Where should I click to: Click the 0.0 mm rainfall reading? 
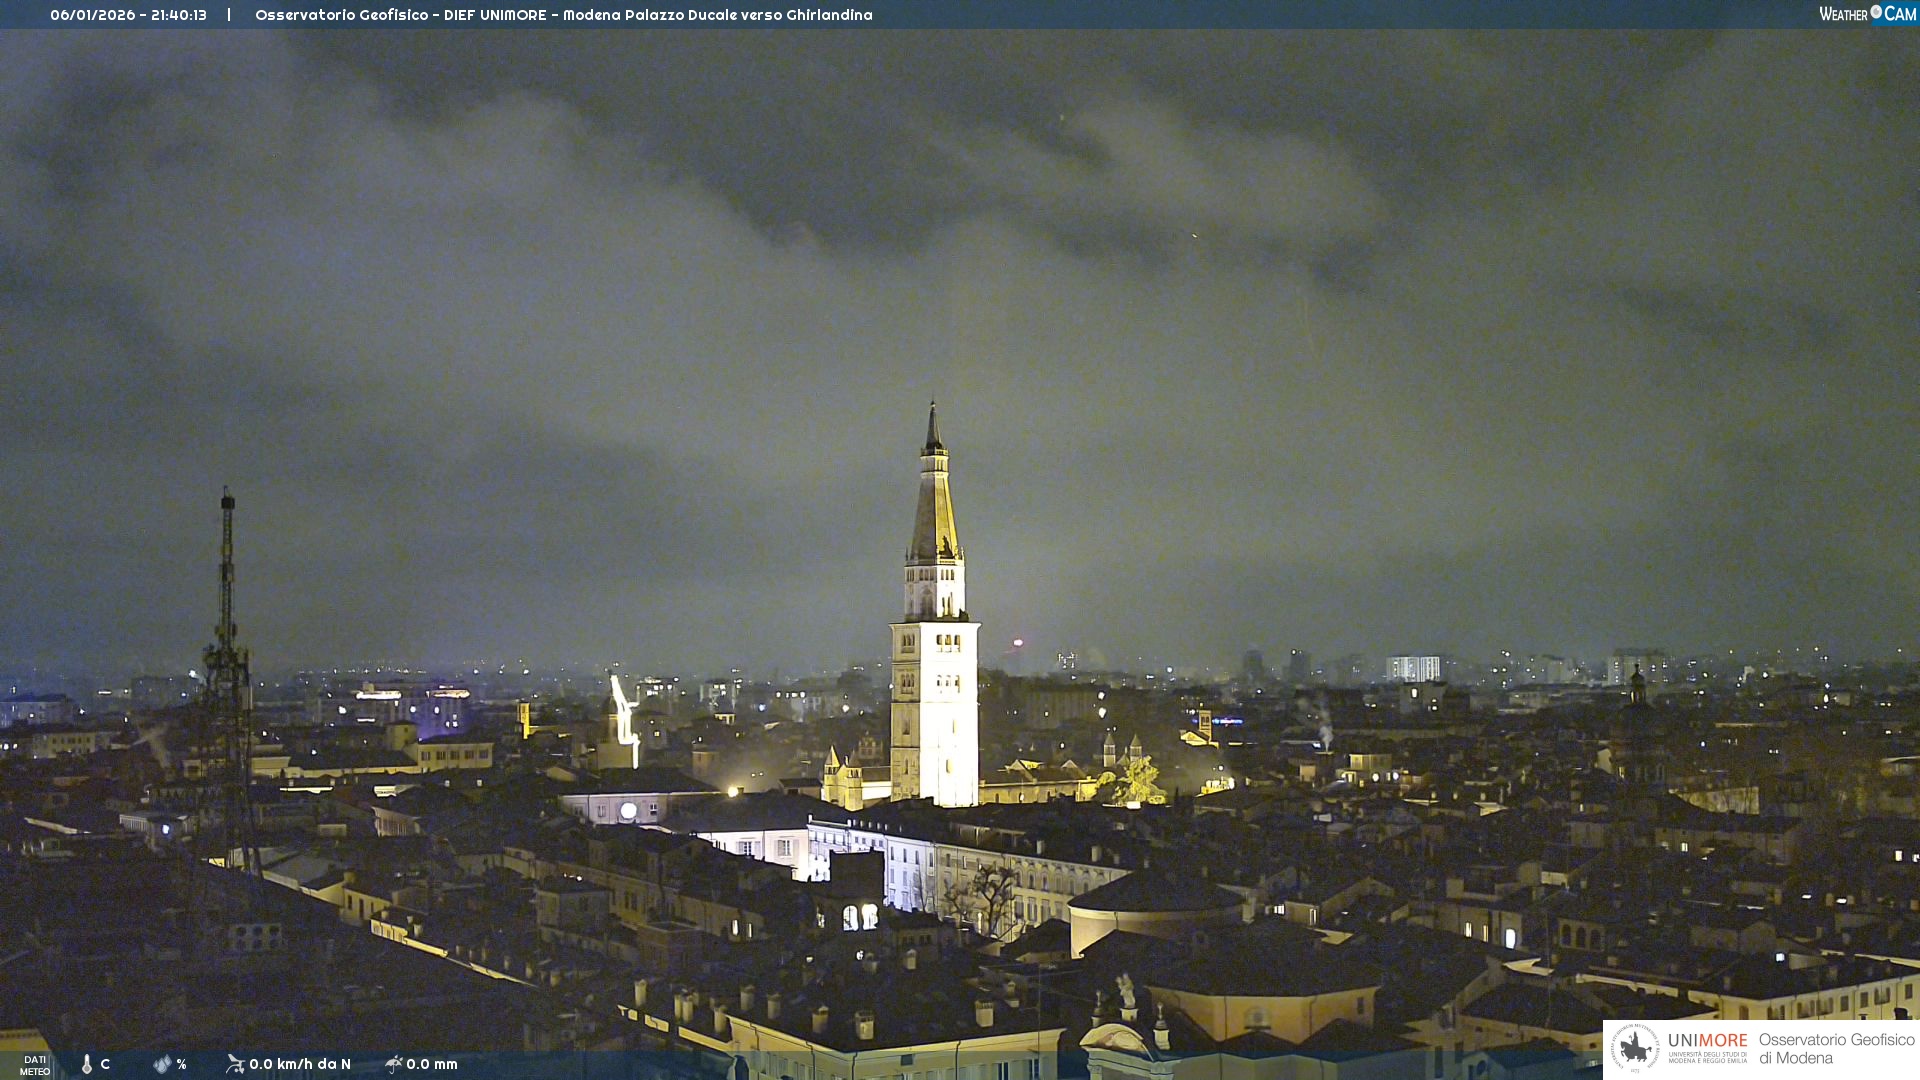point(432,1064)
